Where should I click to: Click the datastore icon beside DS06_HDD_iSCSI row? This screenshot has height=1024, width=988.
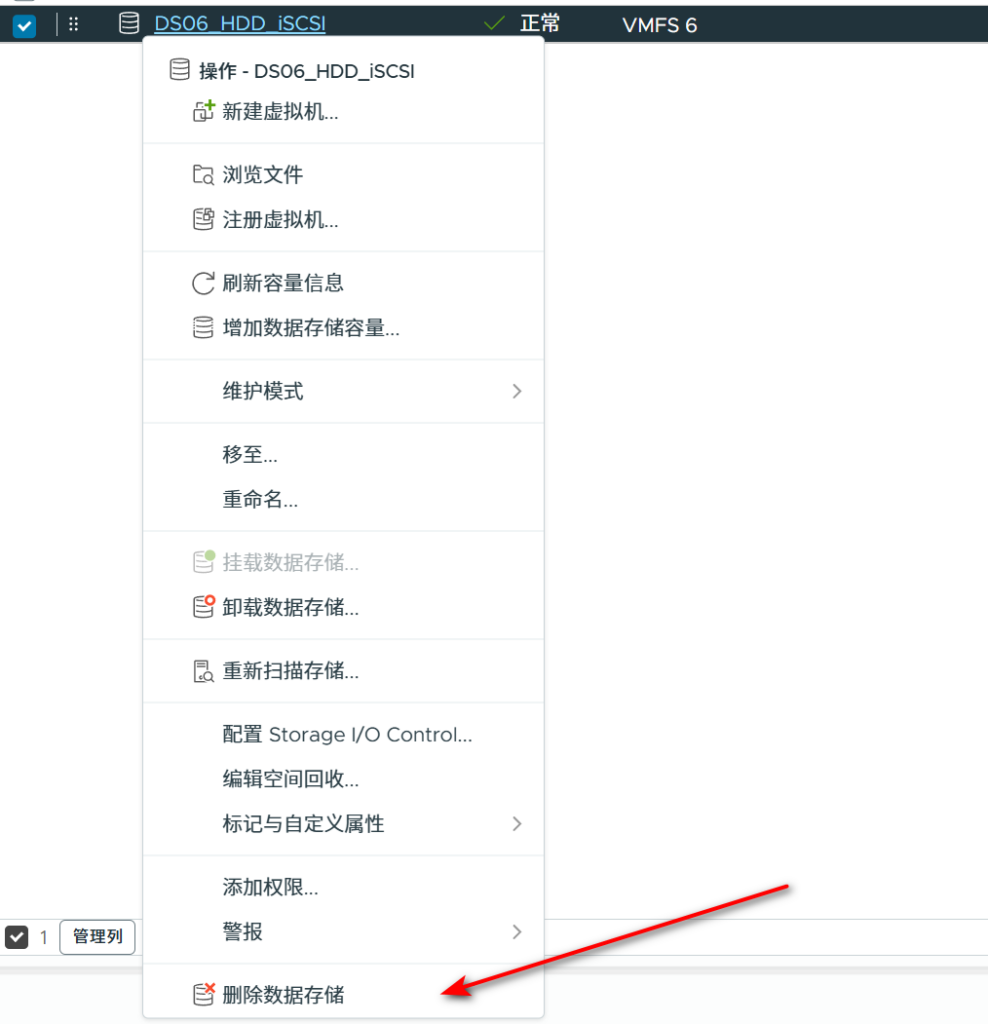[129, 24]
